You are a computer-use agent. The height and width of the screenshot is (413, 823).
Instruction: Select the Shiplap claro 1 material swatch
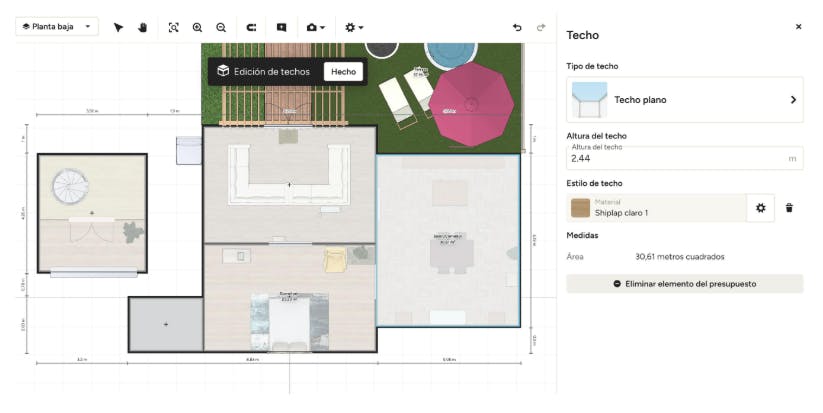point(580,208)
